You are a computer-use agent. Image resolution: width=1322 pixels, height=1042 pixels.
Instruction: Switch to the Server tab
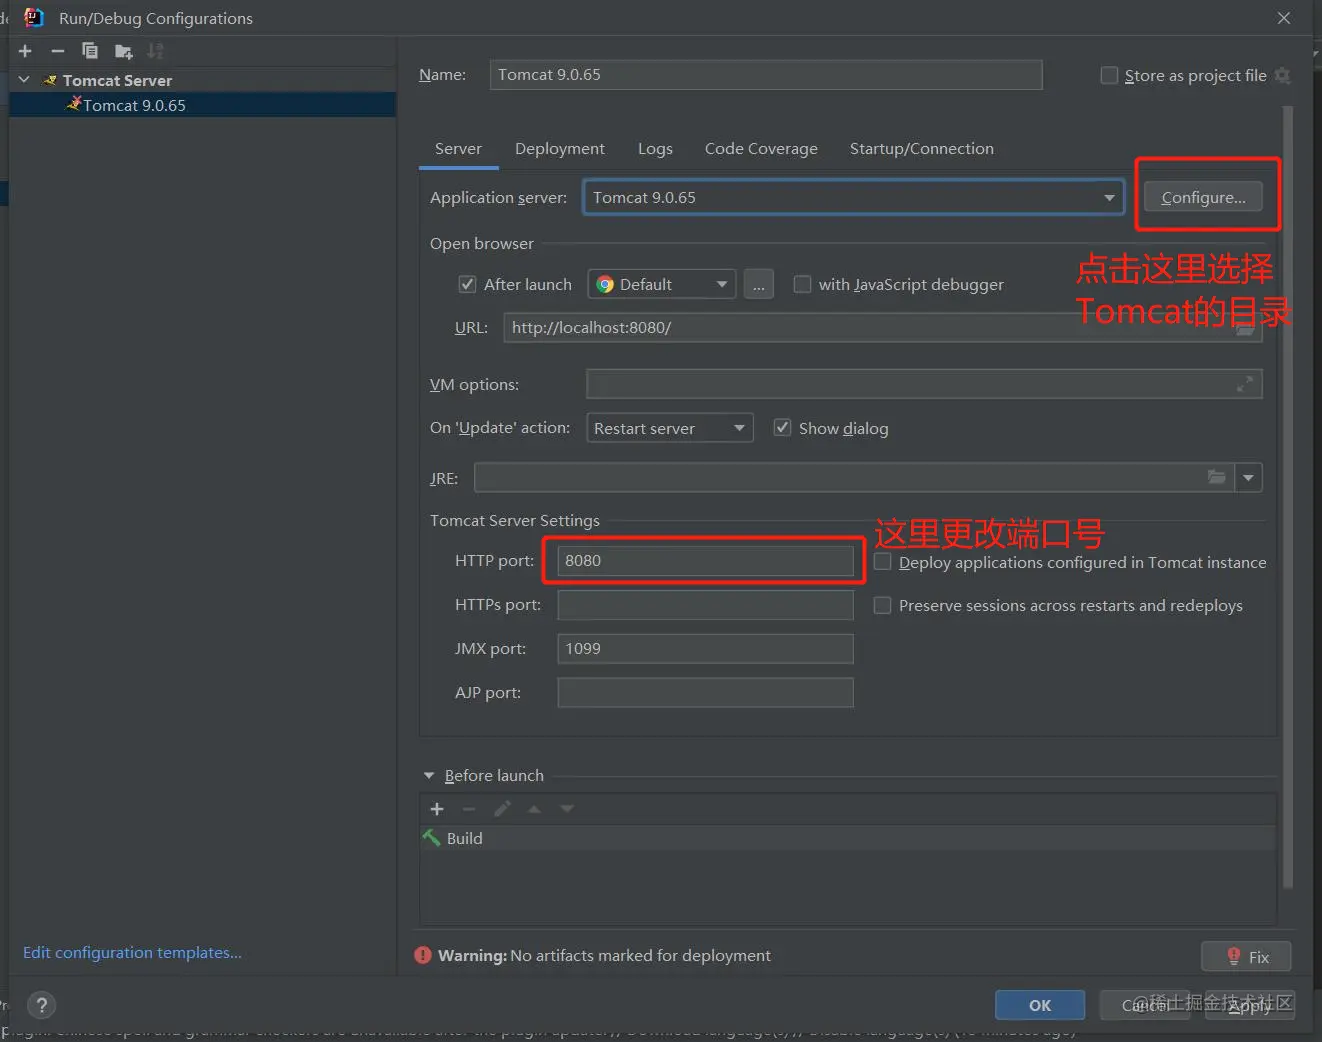[458, 149]
